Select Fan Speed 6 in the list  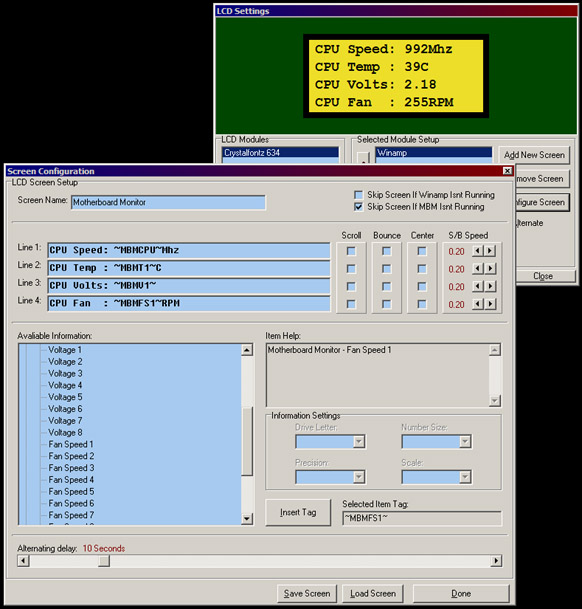[x=71, y=503]
